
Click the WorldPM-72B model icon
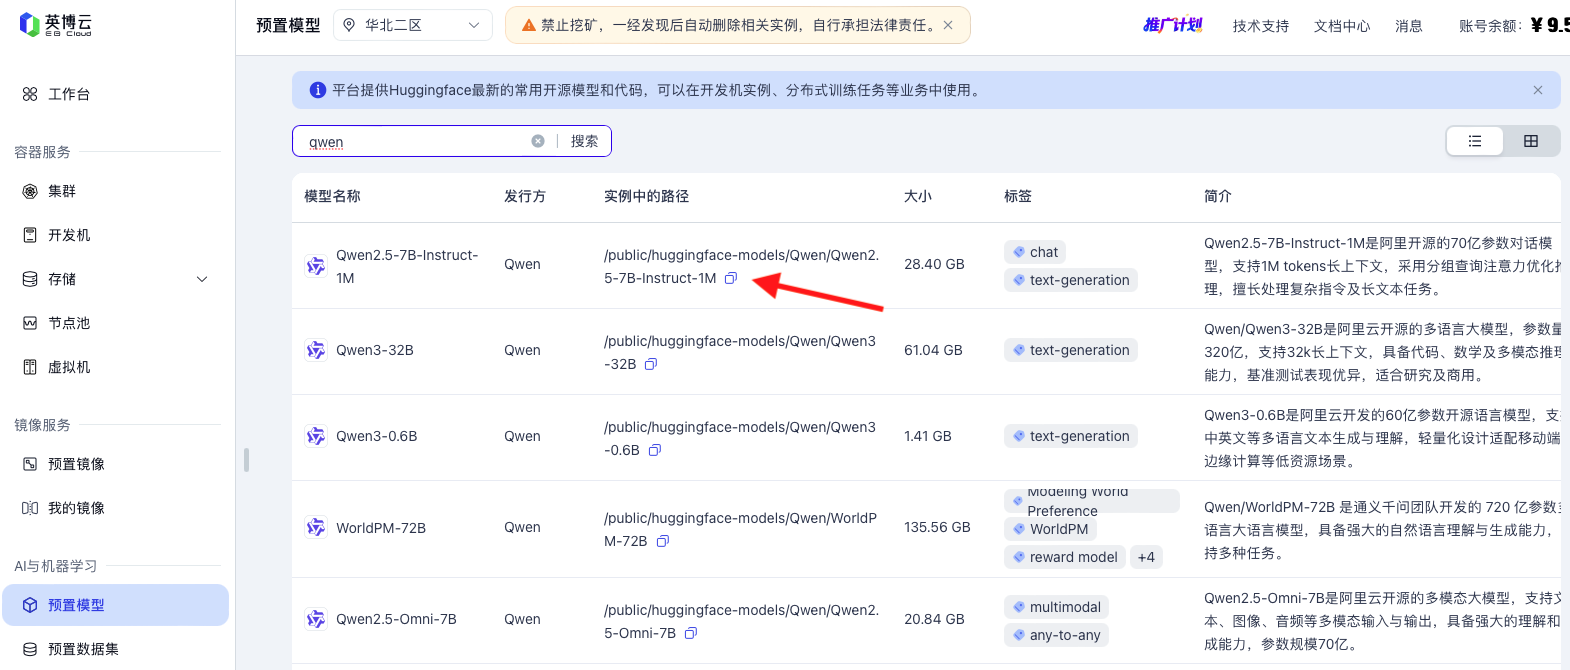click(316, 527)
